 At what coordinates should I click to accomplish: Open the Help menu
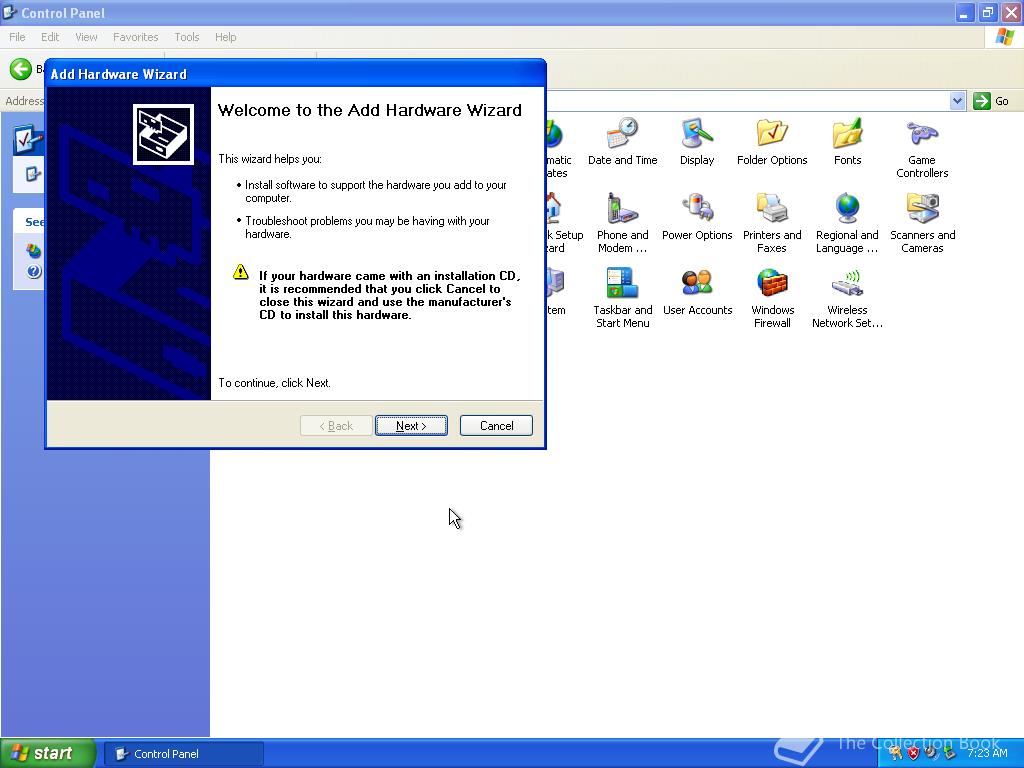tap(225, 37)
